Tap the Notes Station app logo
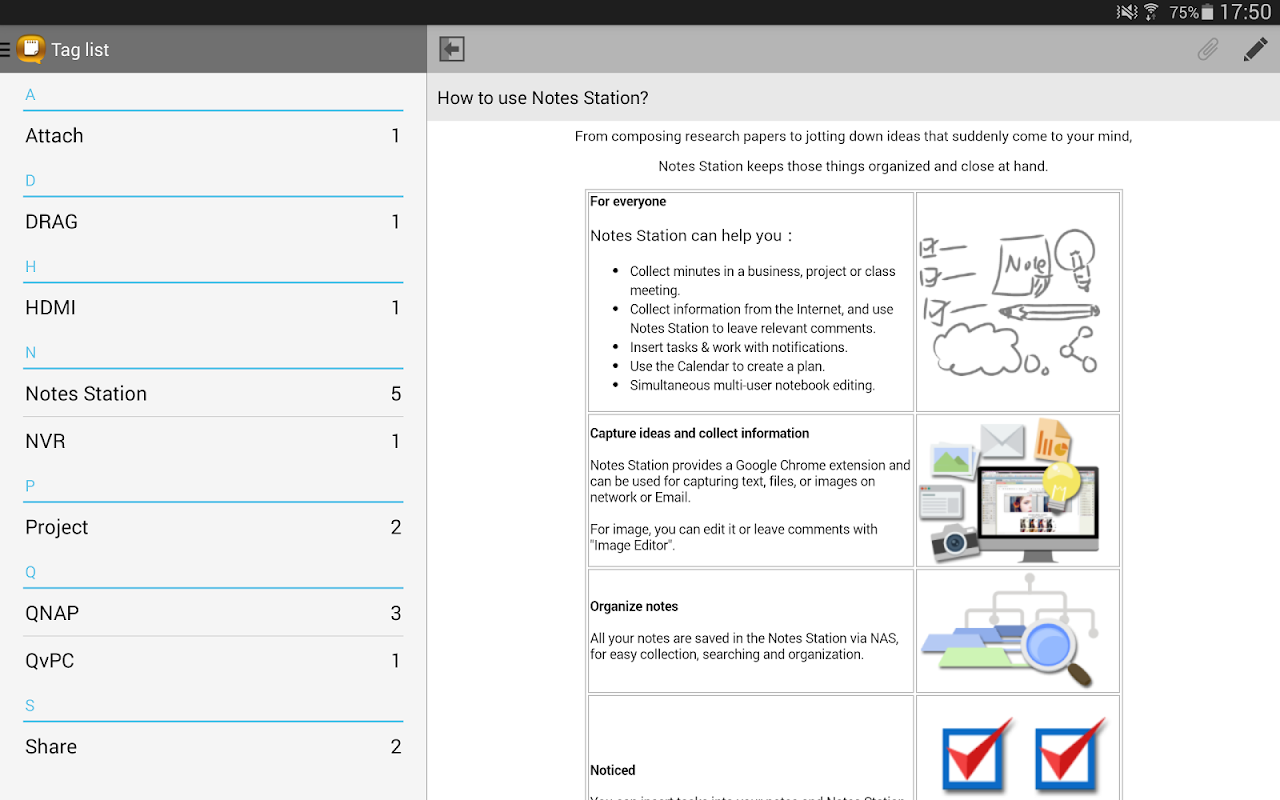1280x800 pixels. [31, 49]
